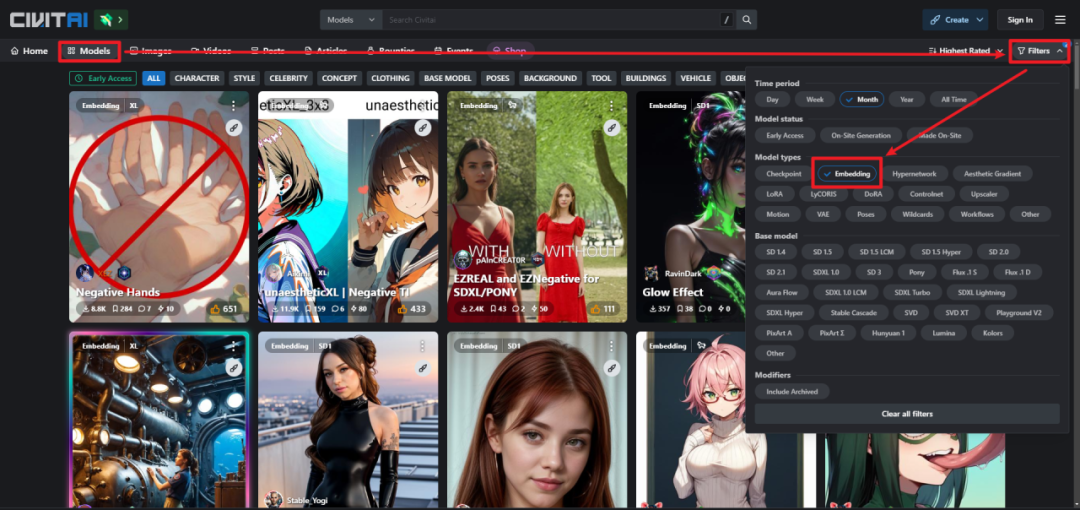Collapse the Filters panel

click(1039, 51)
